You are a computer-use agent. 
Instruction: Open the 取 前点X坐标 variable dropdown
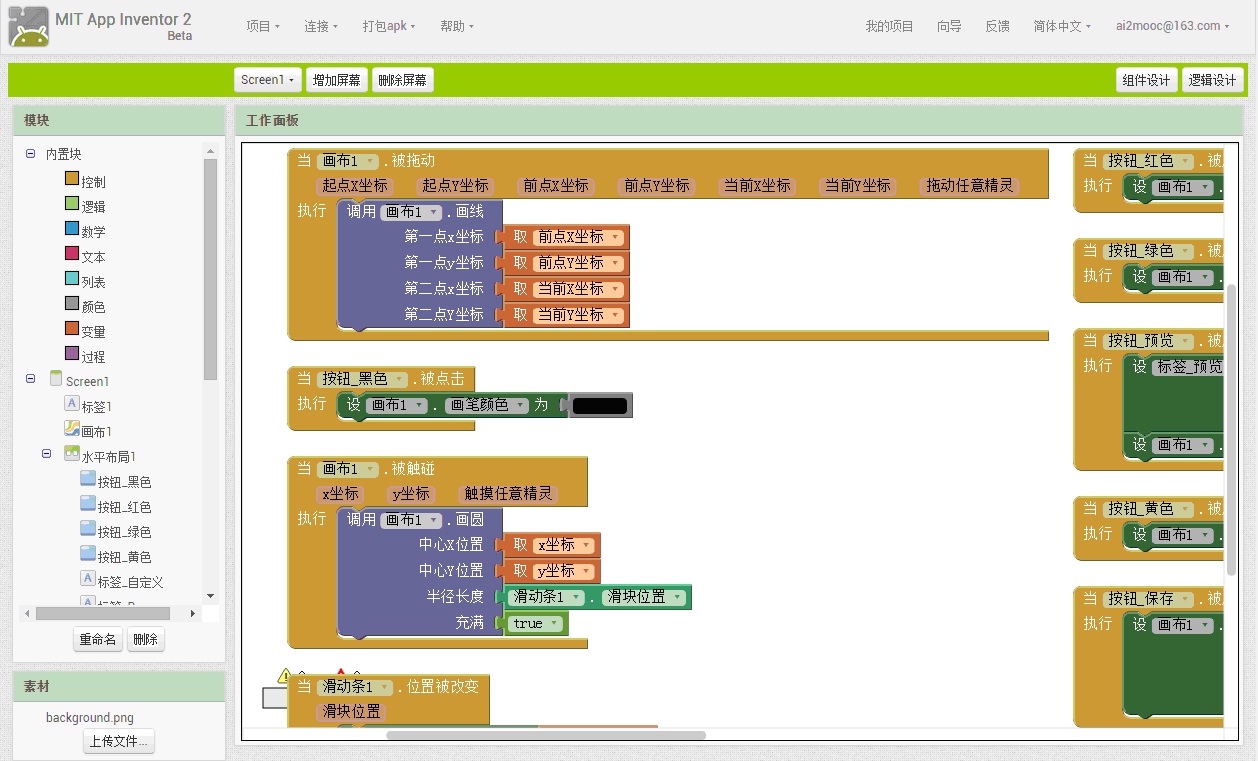[578, 237]
